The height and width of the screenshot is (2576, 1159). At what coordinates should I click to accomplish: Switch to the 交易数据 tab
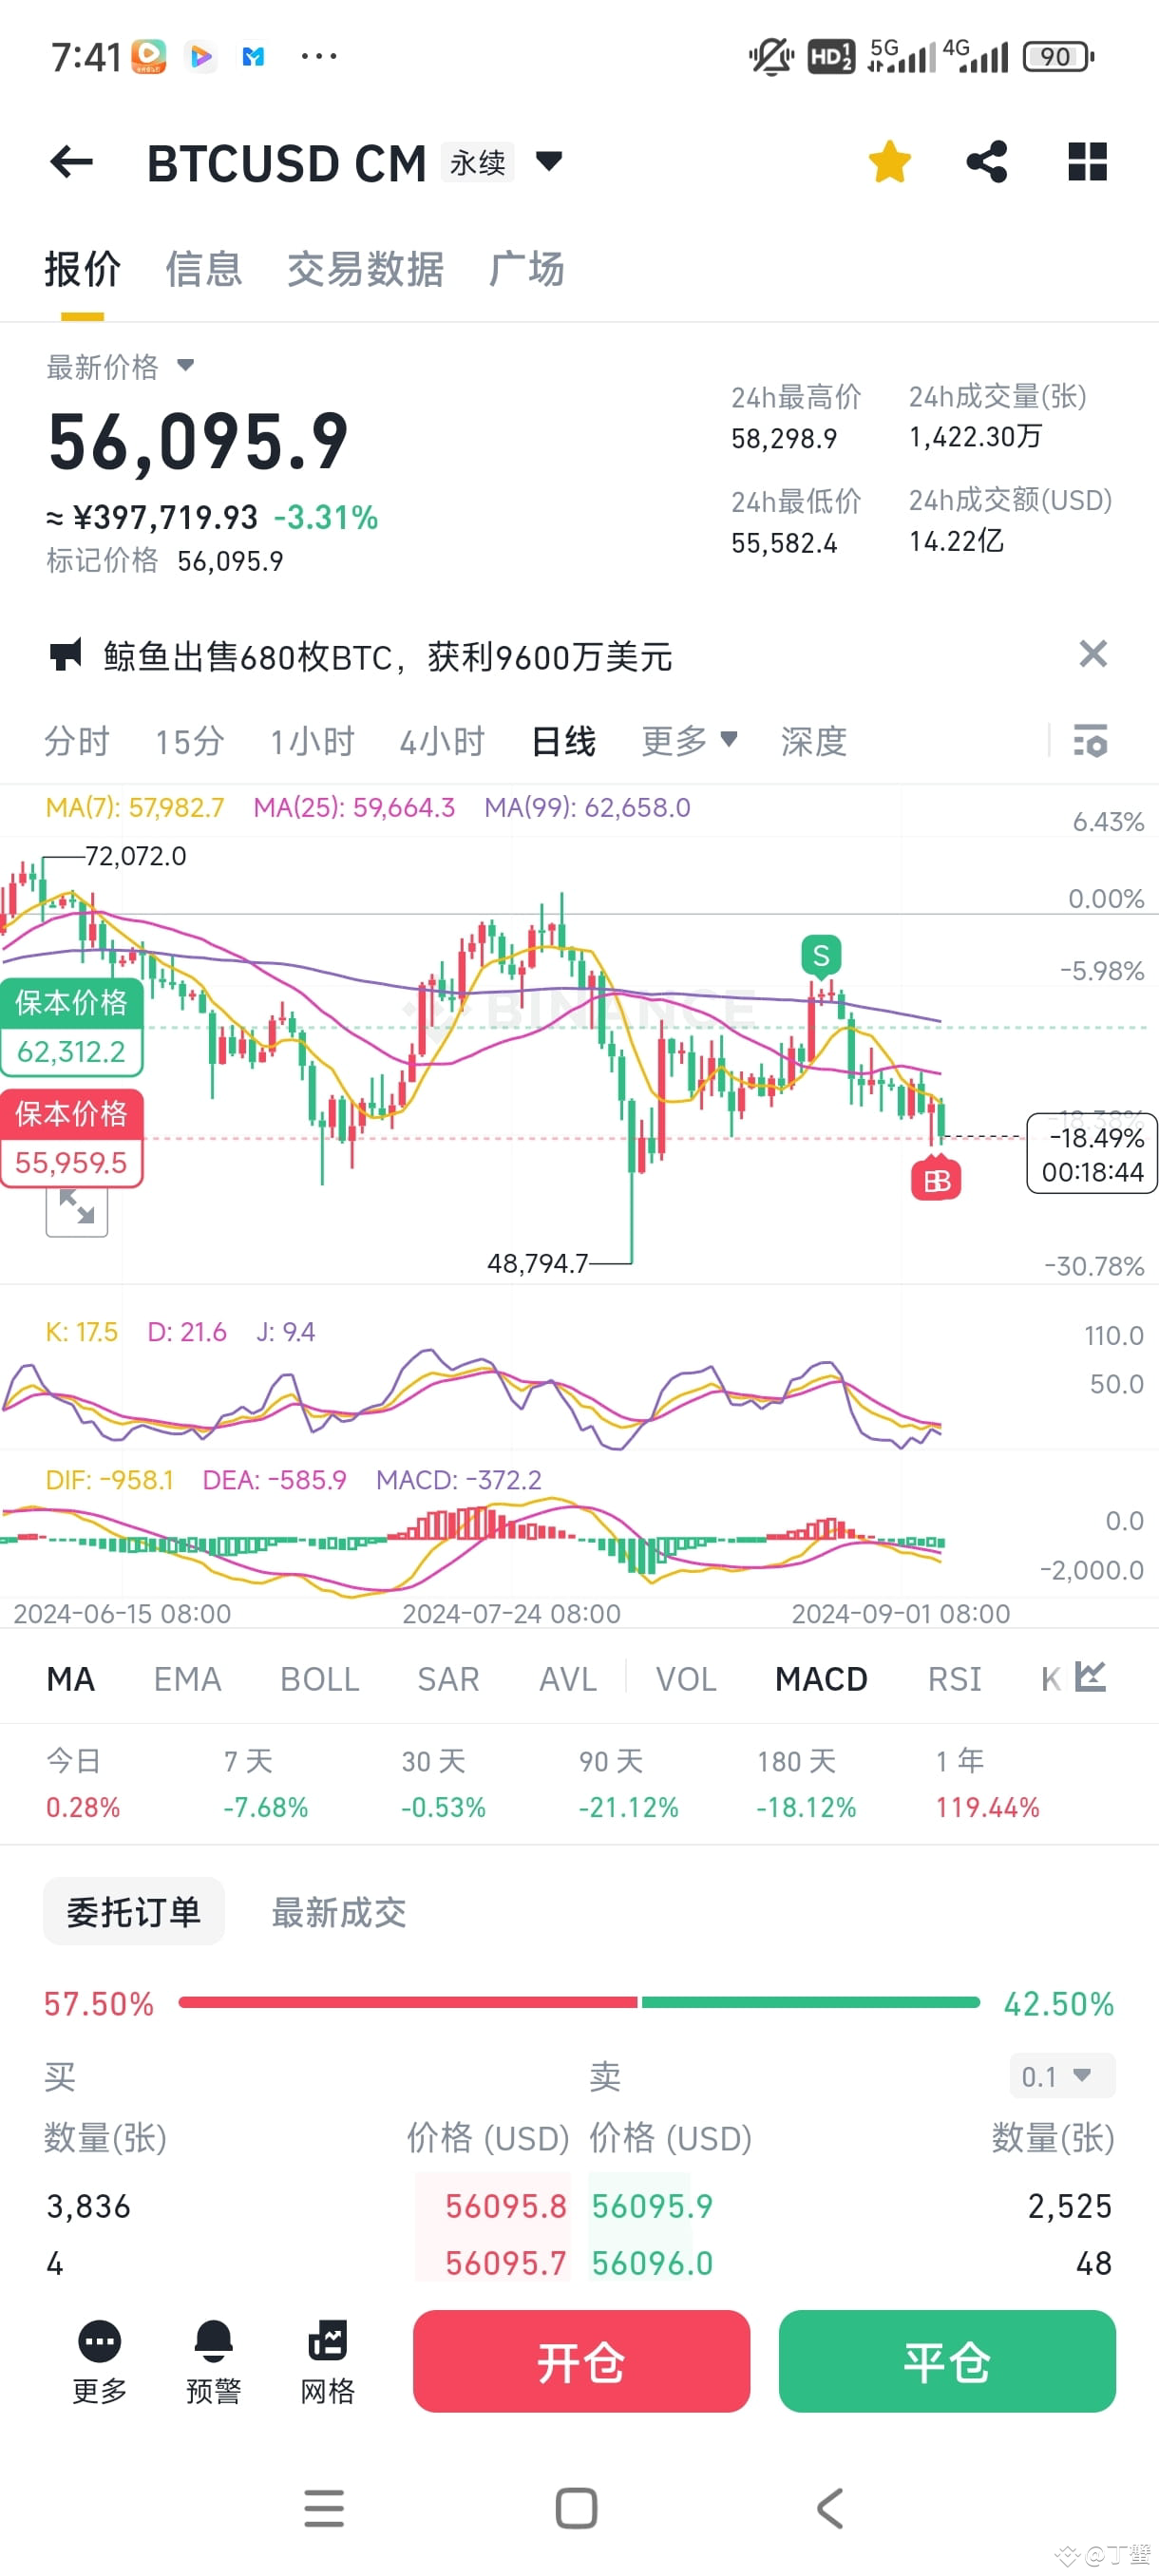[365, 269]
